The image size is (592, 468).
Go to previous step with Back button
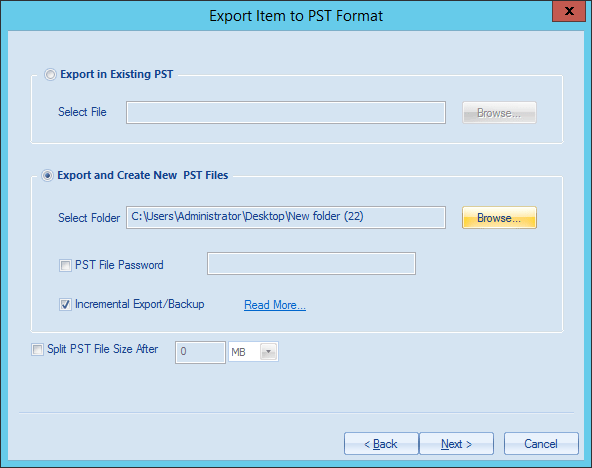[x=381, y=444]
